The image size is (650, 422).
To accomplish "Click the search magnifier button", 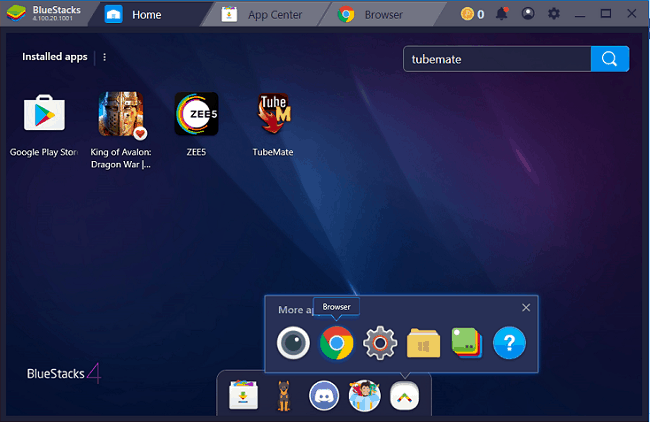I will tap(610, 59).
